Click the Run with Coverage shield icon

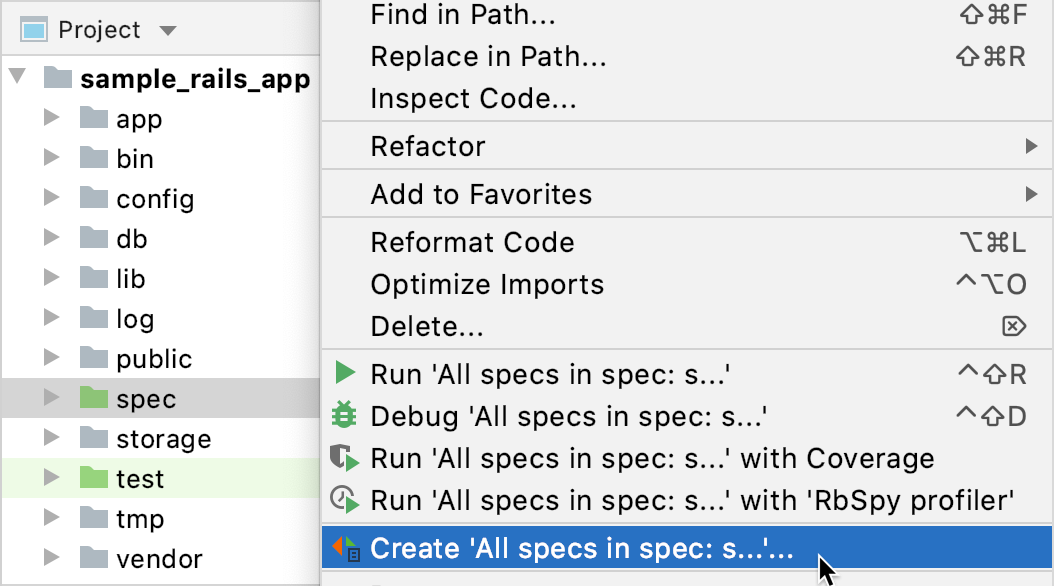point(345,459)
